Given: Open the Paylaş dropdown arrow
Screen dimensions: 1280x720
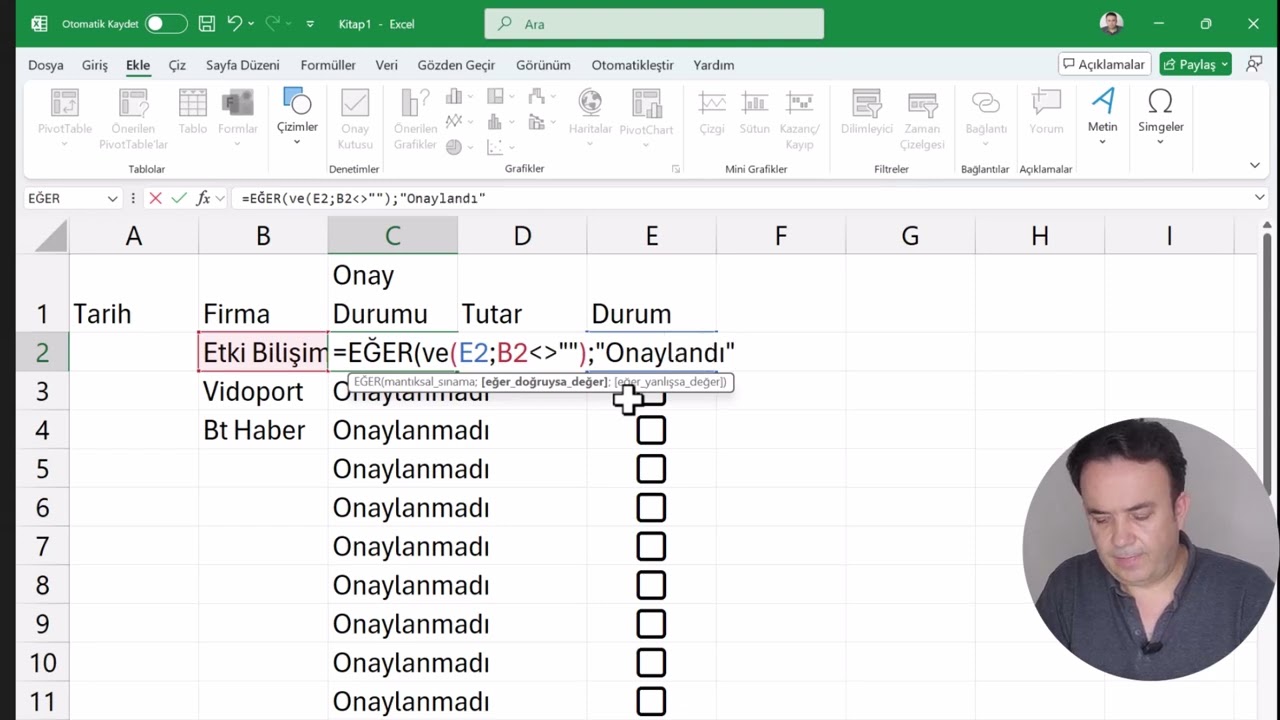Looking at the screenshot, I should [x=1225, y=64].
